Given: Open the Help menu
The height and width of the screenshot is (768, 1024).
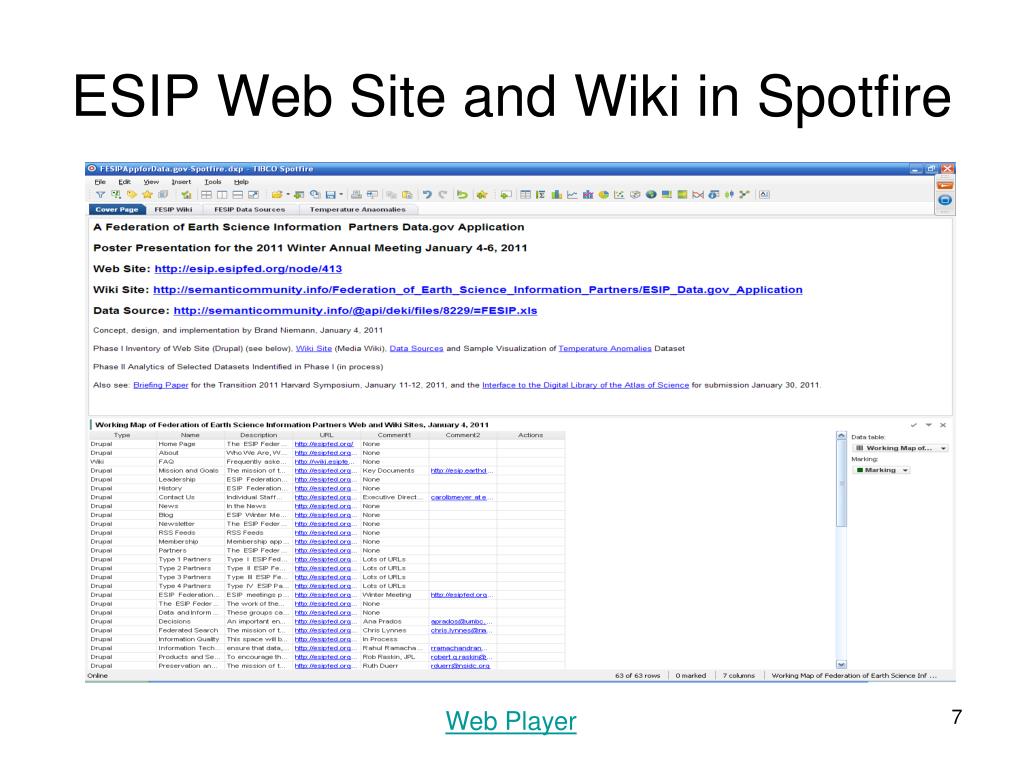Looking at the screenshot, I should [241, 182].
